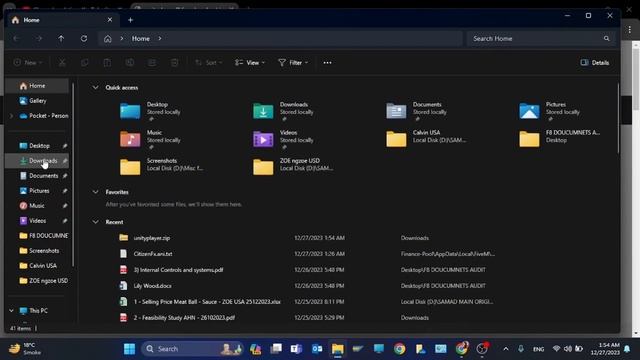
Task: Click the chevron after Home in address bar
Action: pos(160,38)
